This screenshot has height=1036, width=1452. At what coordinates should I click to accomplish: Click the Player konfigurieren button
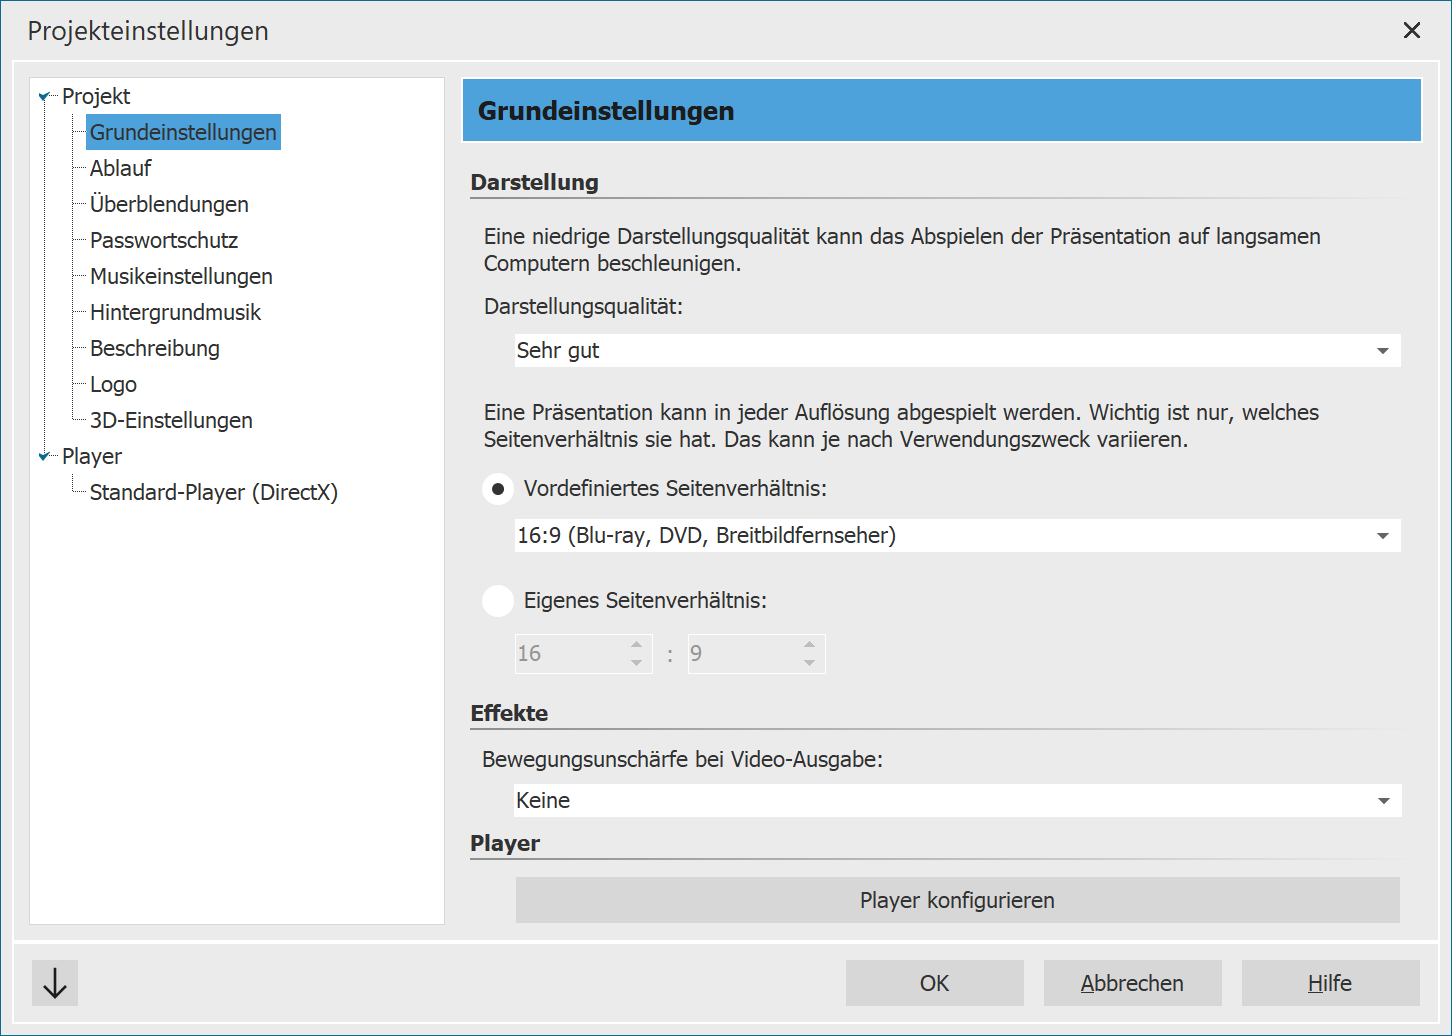(x=957, y=900)
